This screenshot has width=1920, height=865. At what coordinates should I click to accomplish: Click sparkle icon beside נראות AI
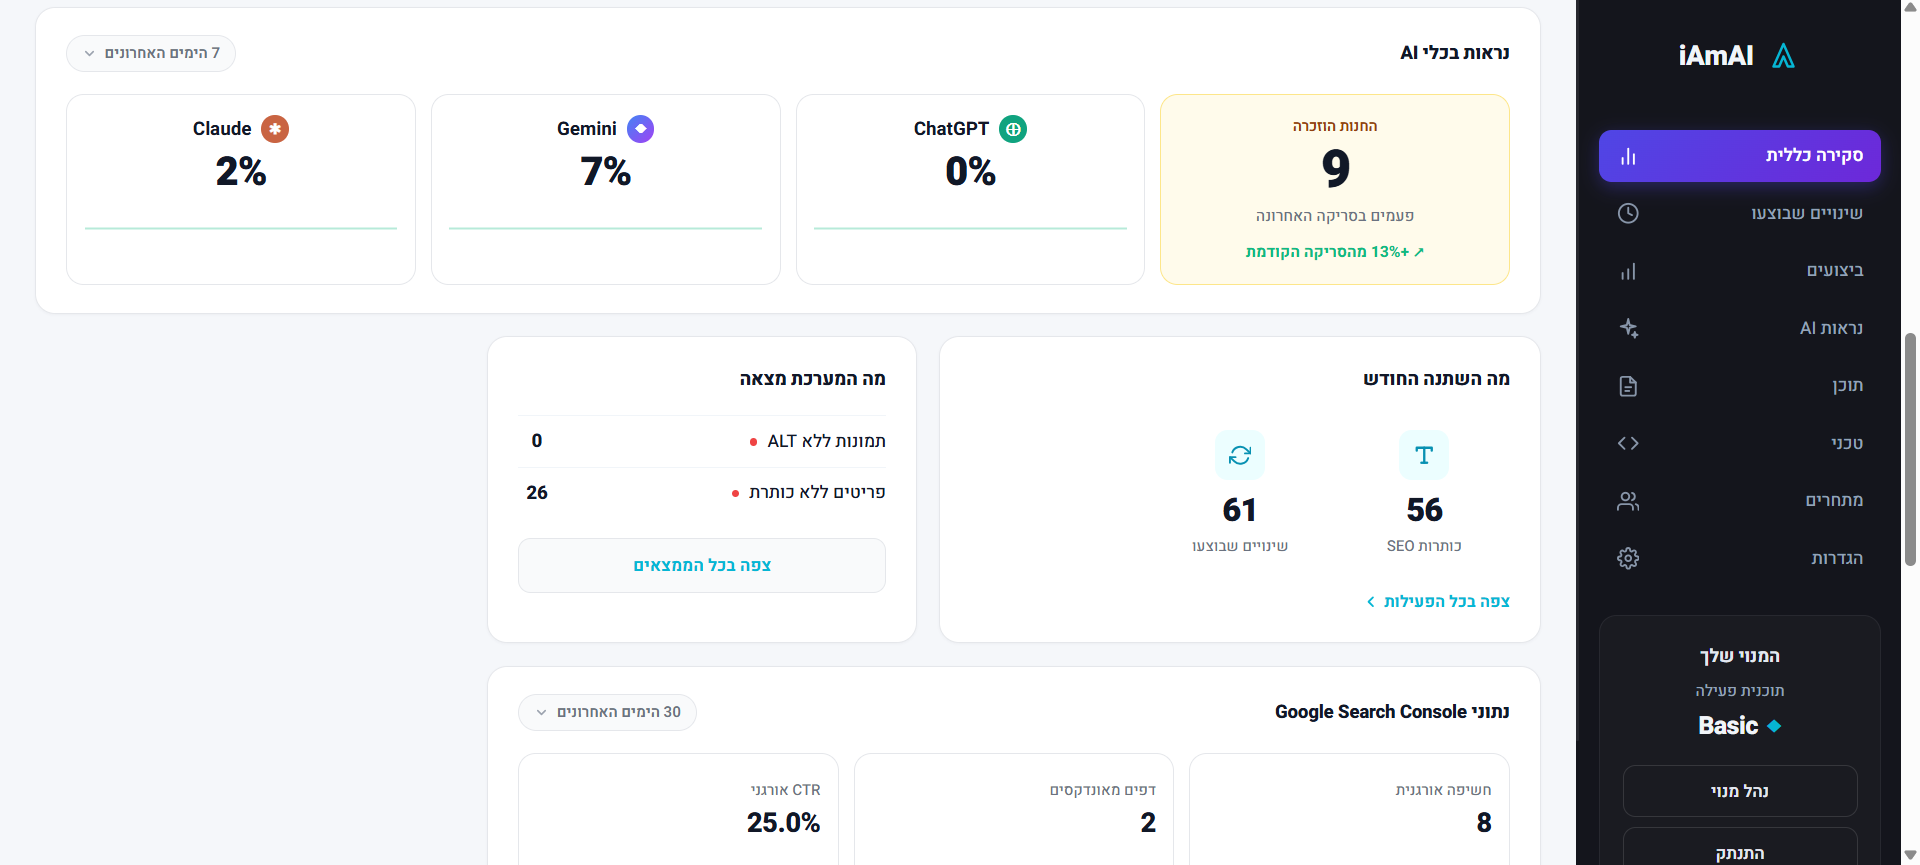coord(1628,328)
